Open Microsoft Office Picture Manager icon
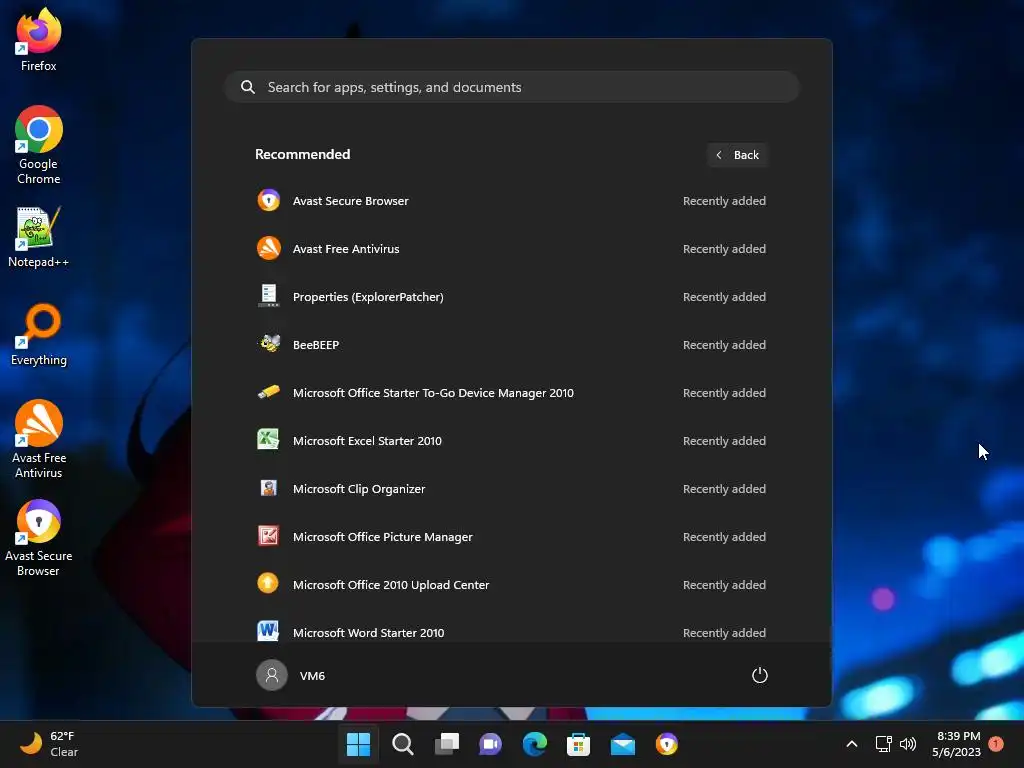Viewport: 1024px width, 768px height. coord(268,536)
